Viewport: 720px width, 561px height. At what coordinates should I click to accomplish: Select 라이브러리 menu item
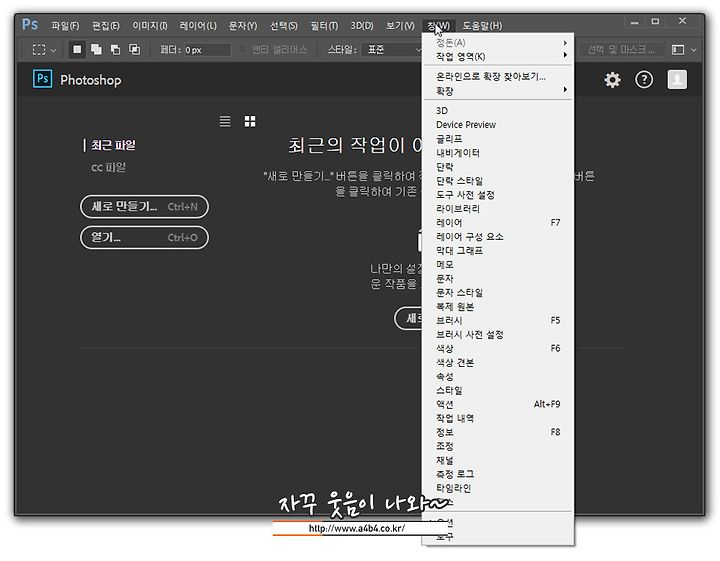(497, 208)
